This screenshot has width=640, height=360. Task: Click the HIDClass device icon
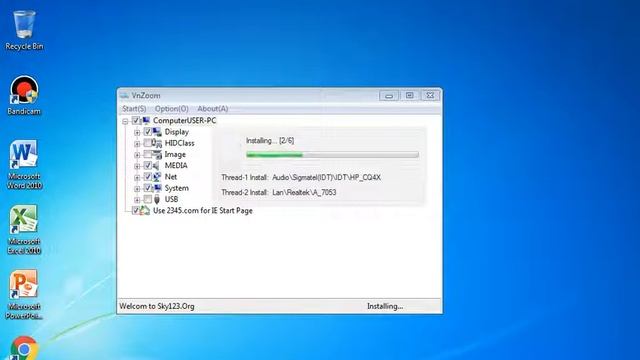click(157, 143)
